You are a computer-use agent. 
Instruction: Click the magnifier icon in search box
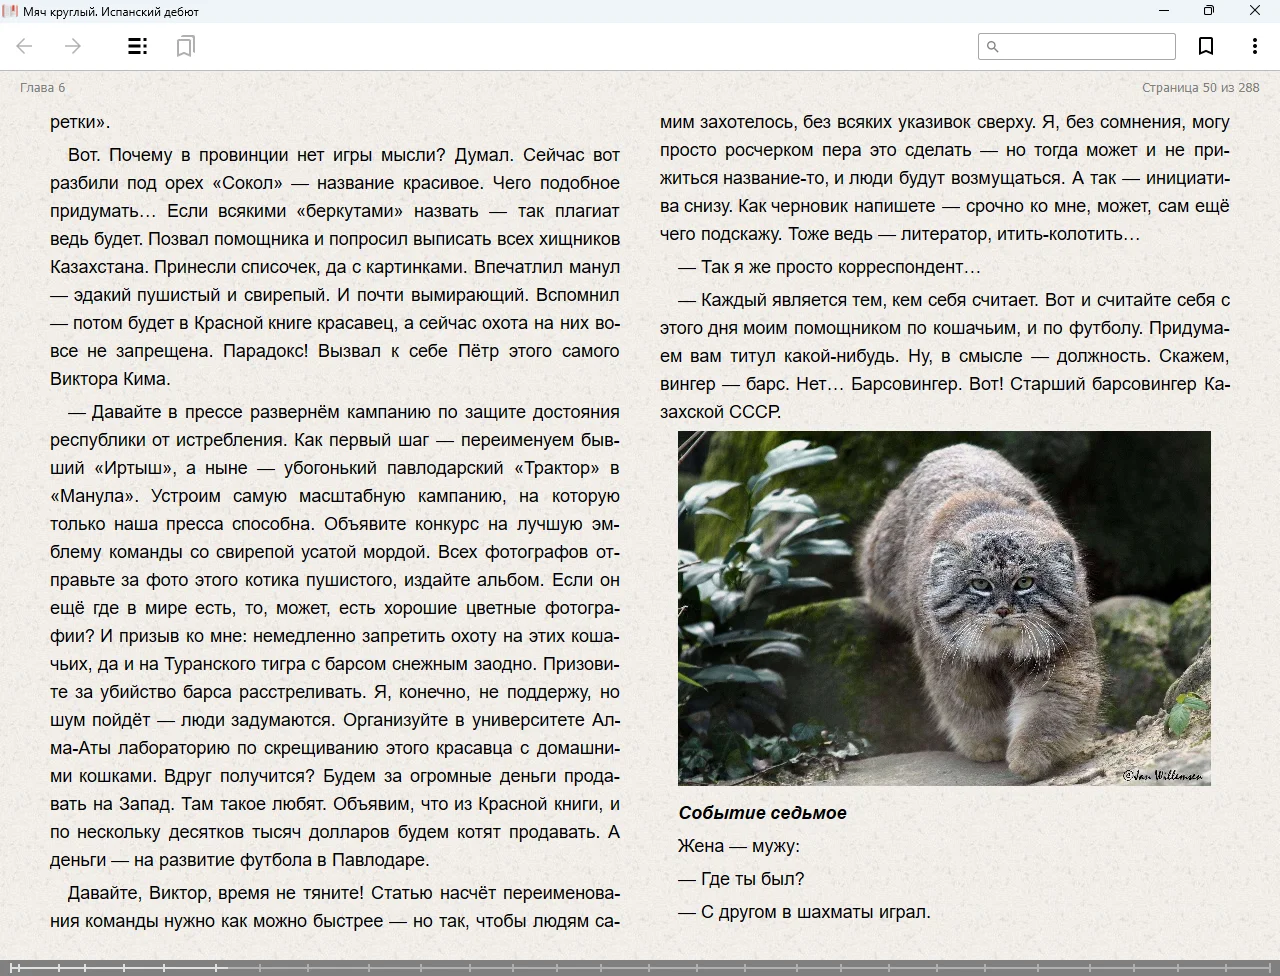pos(993,46)
